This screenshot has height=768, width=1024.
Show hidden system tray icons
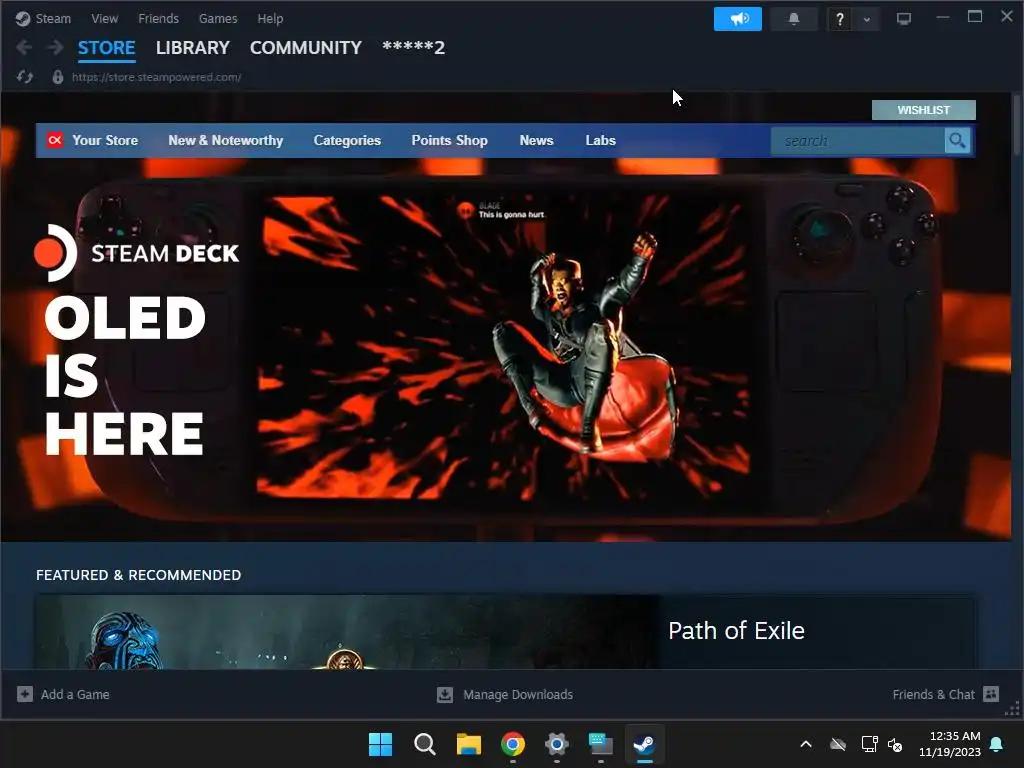click(x=806, y=744)
